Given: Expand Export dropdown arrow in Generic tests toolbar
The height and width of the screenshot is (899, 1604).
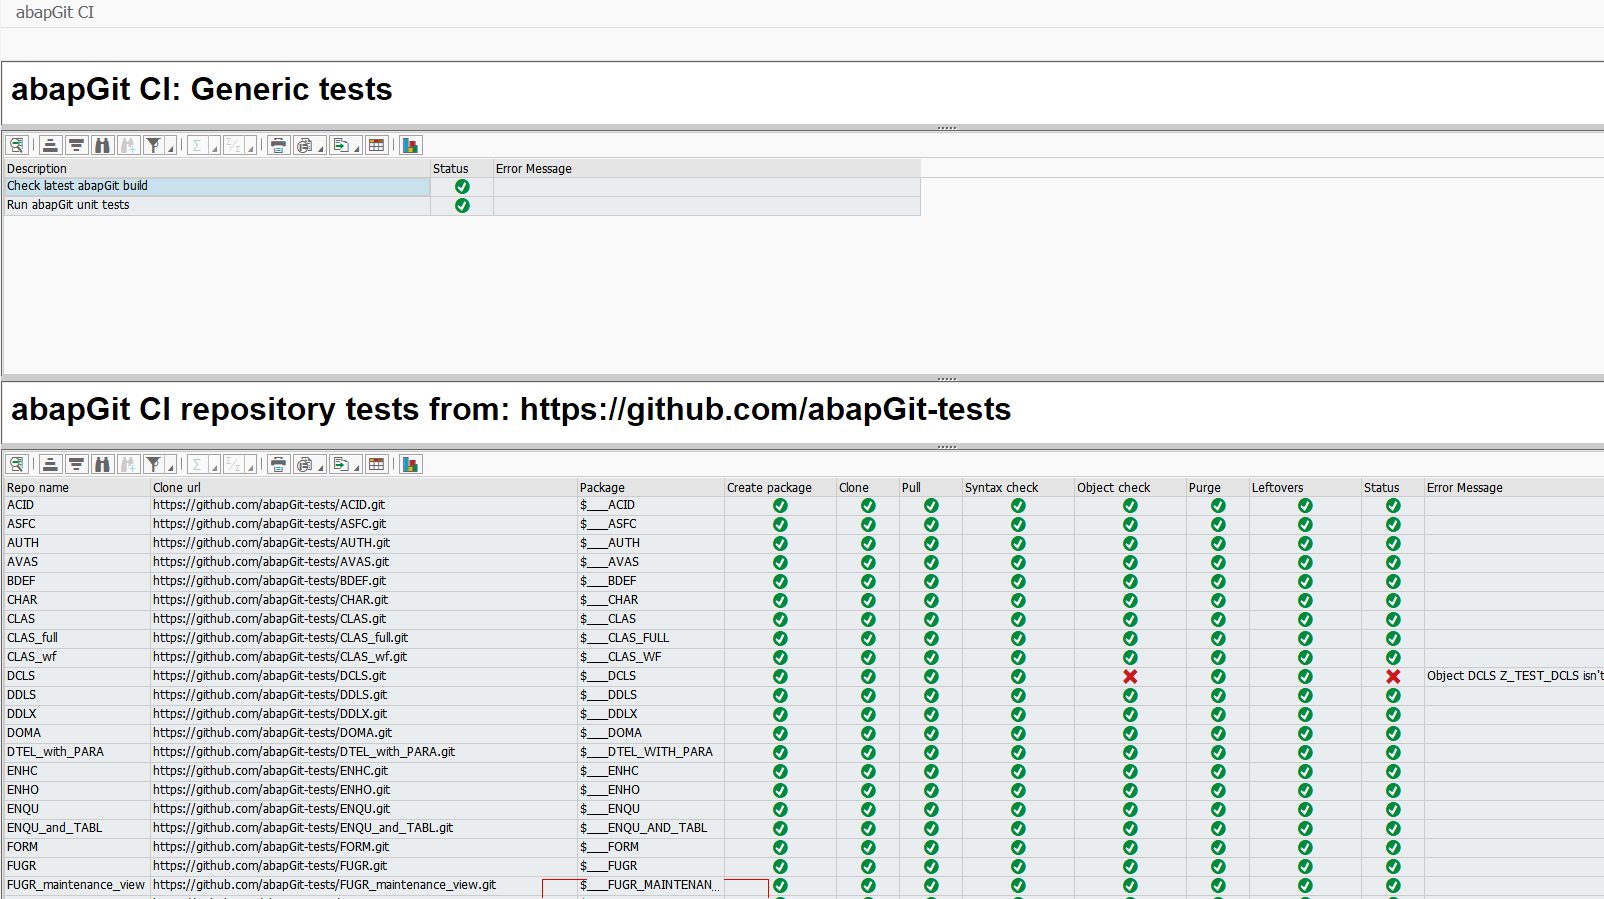Looking at the screenshot, I should tap(357, 147).
